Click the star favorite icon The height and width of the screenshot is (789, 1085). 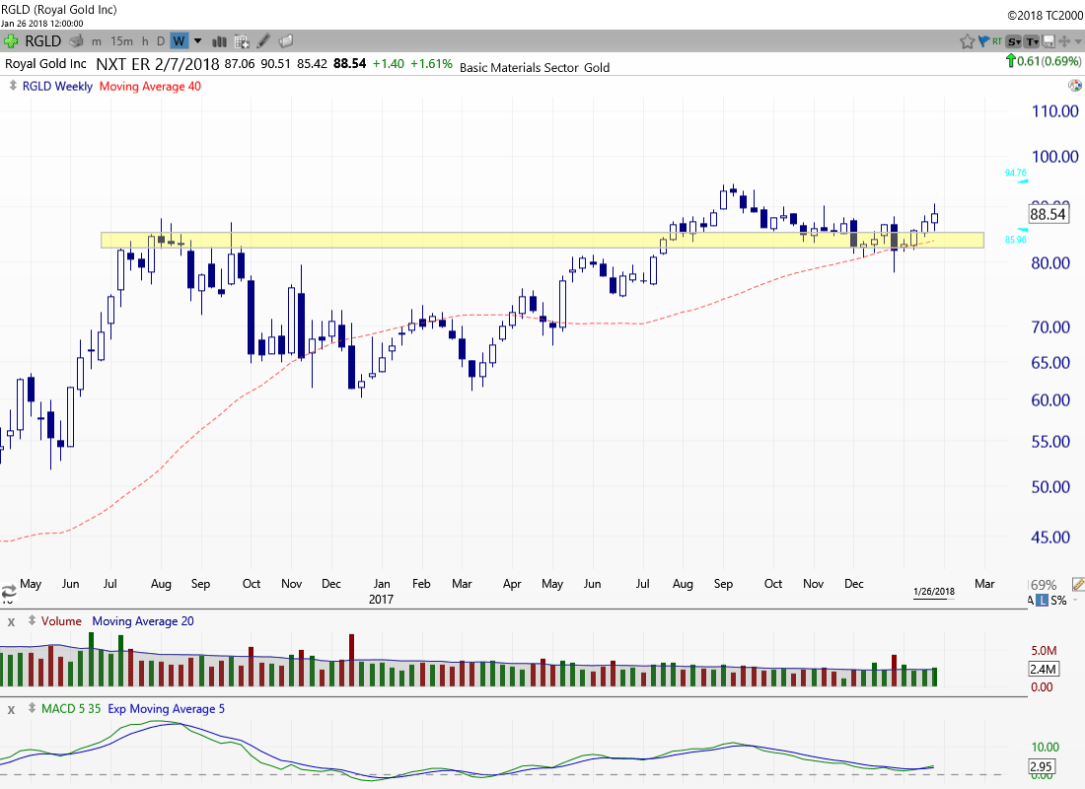click(967, 41)
